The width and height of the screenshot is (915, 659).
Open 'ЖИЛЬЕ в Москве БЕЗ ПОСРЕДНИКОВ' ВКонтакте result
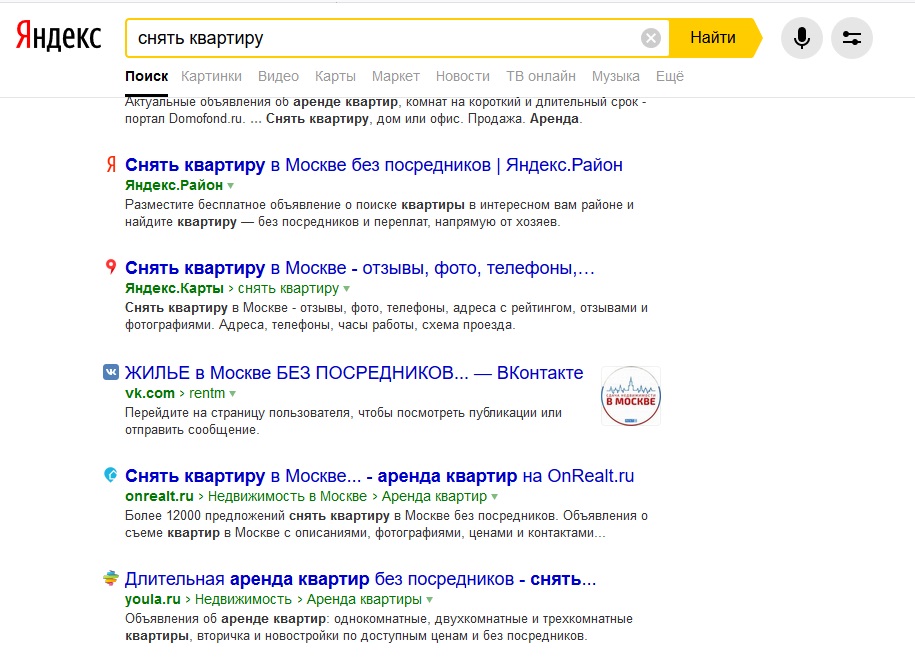(354, 373)
